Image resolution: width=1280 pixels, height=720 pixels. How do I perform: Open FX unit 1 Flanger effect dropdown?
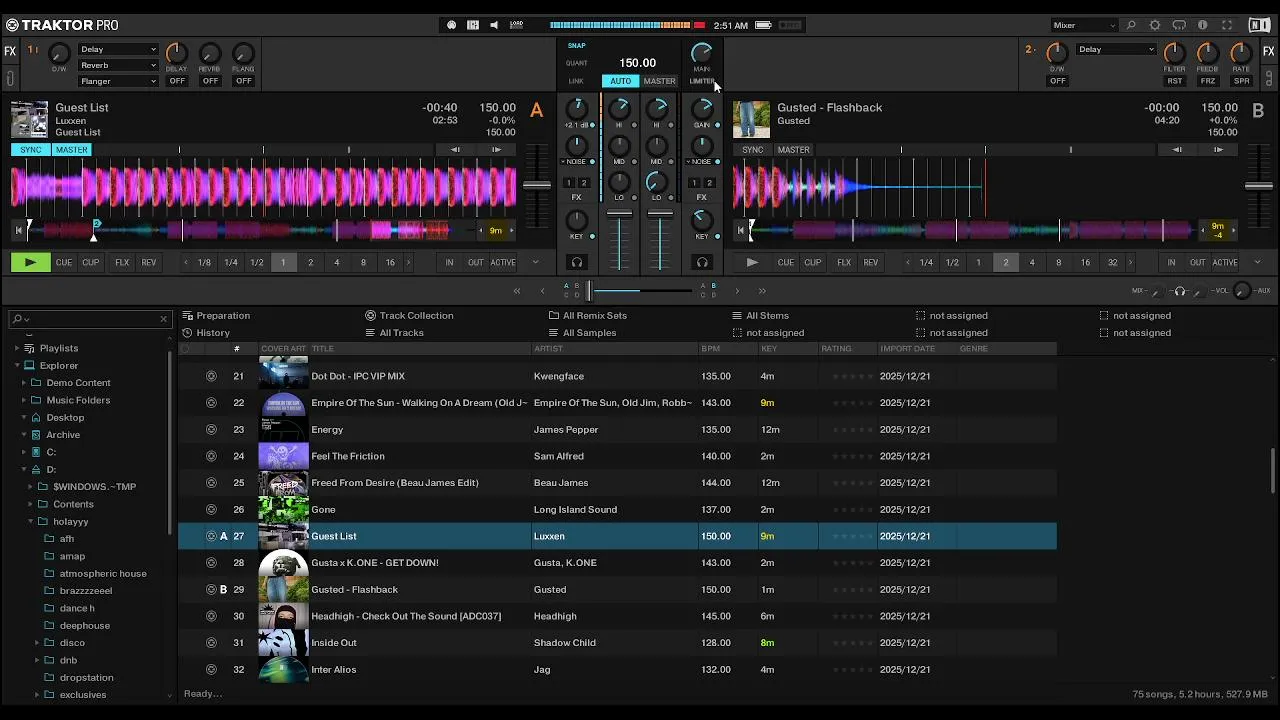(118, 81)
